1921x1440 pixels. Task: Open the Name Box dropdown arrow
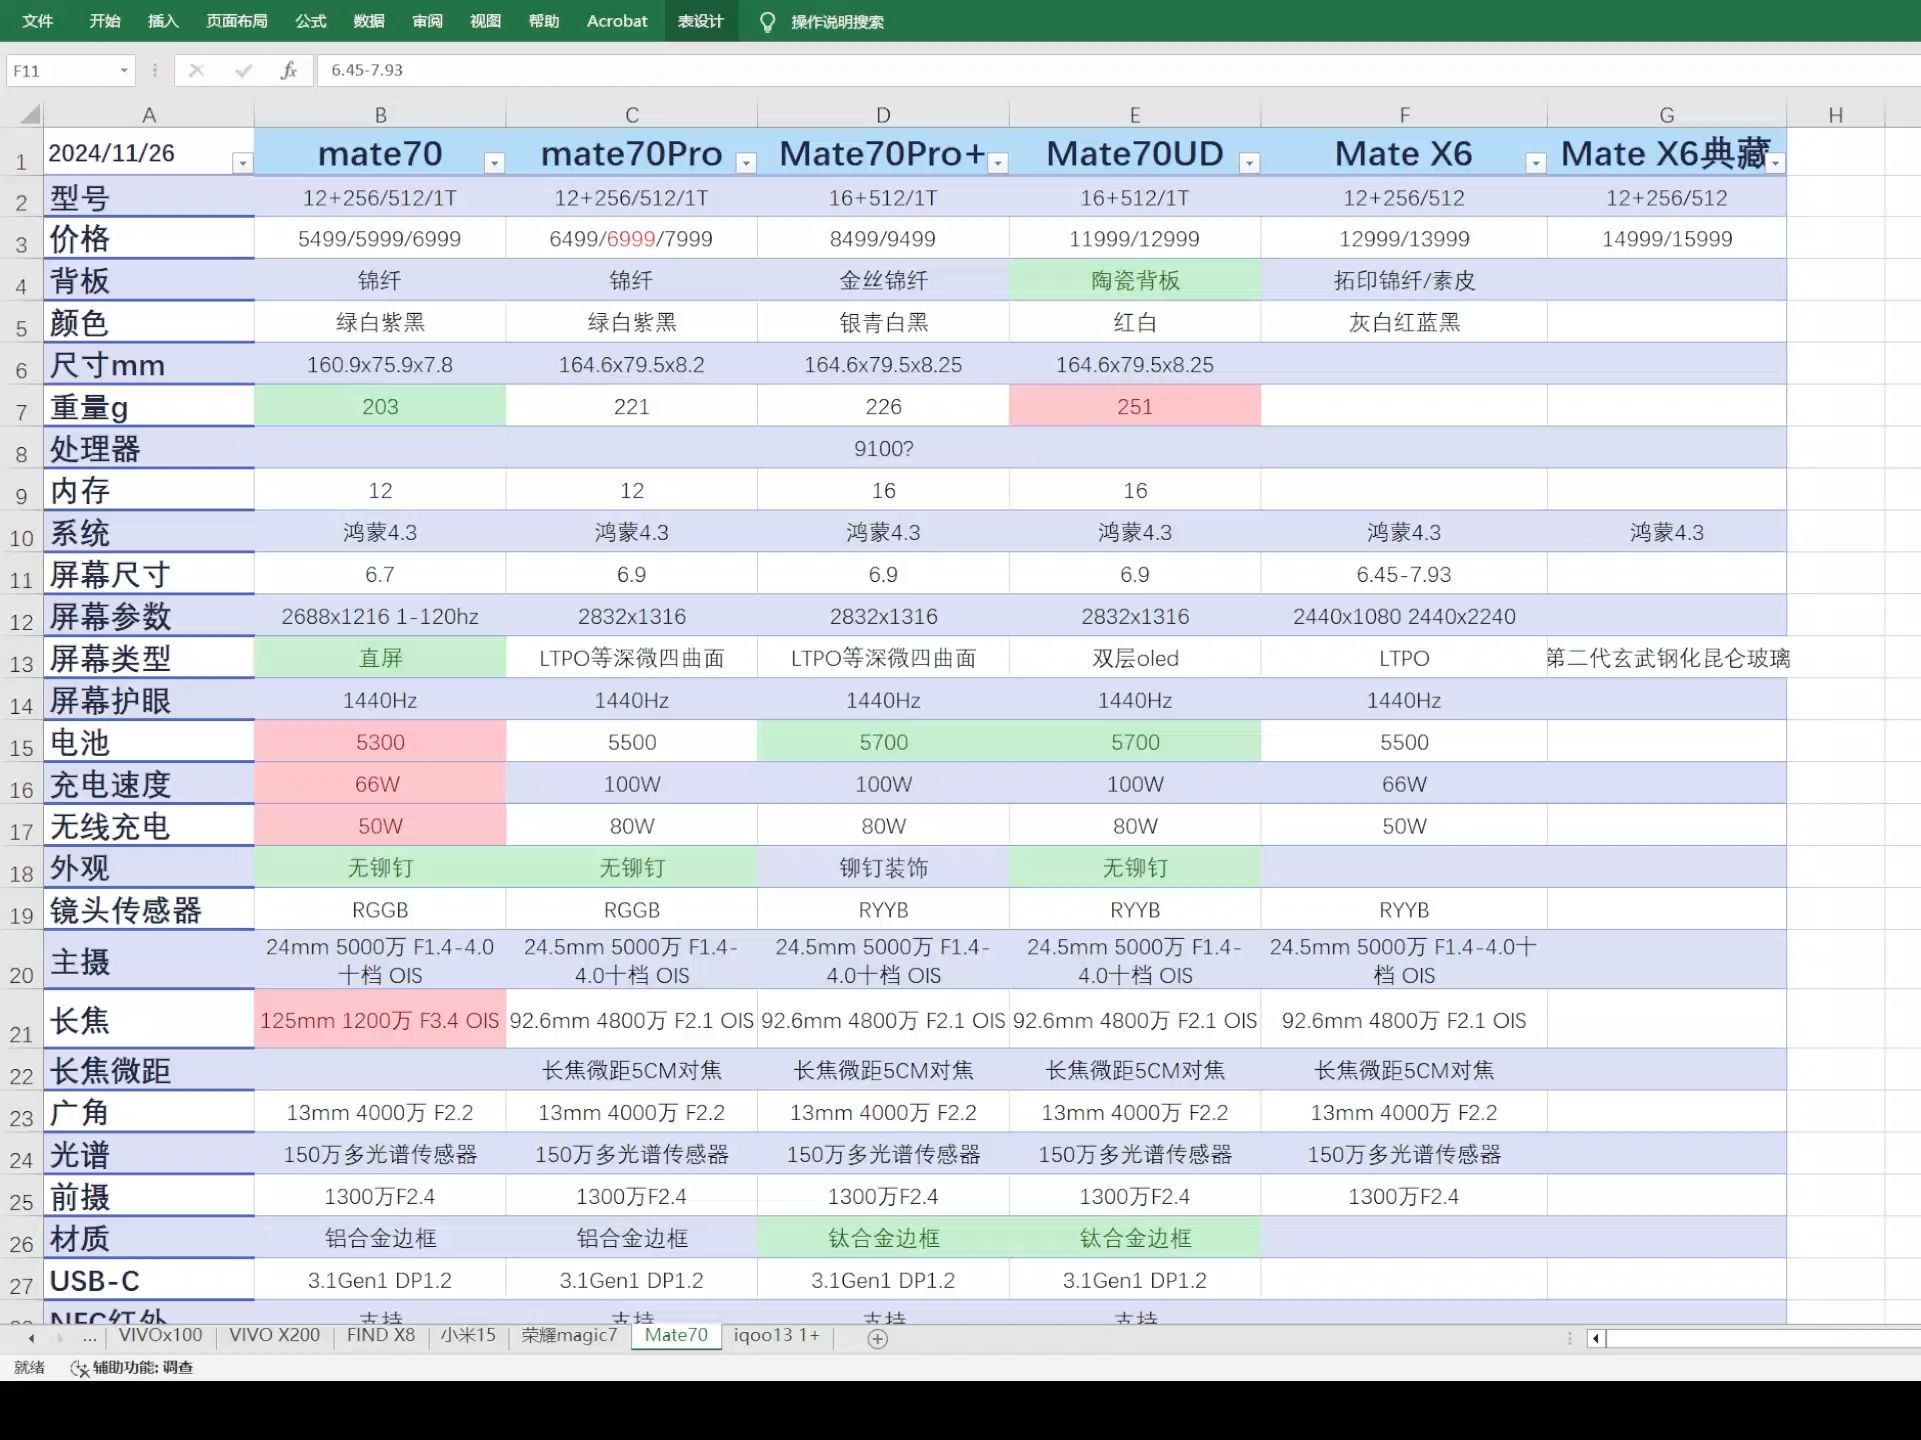coord(124,70)
